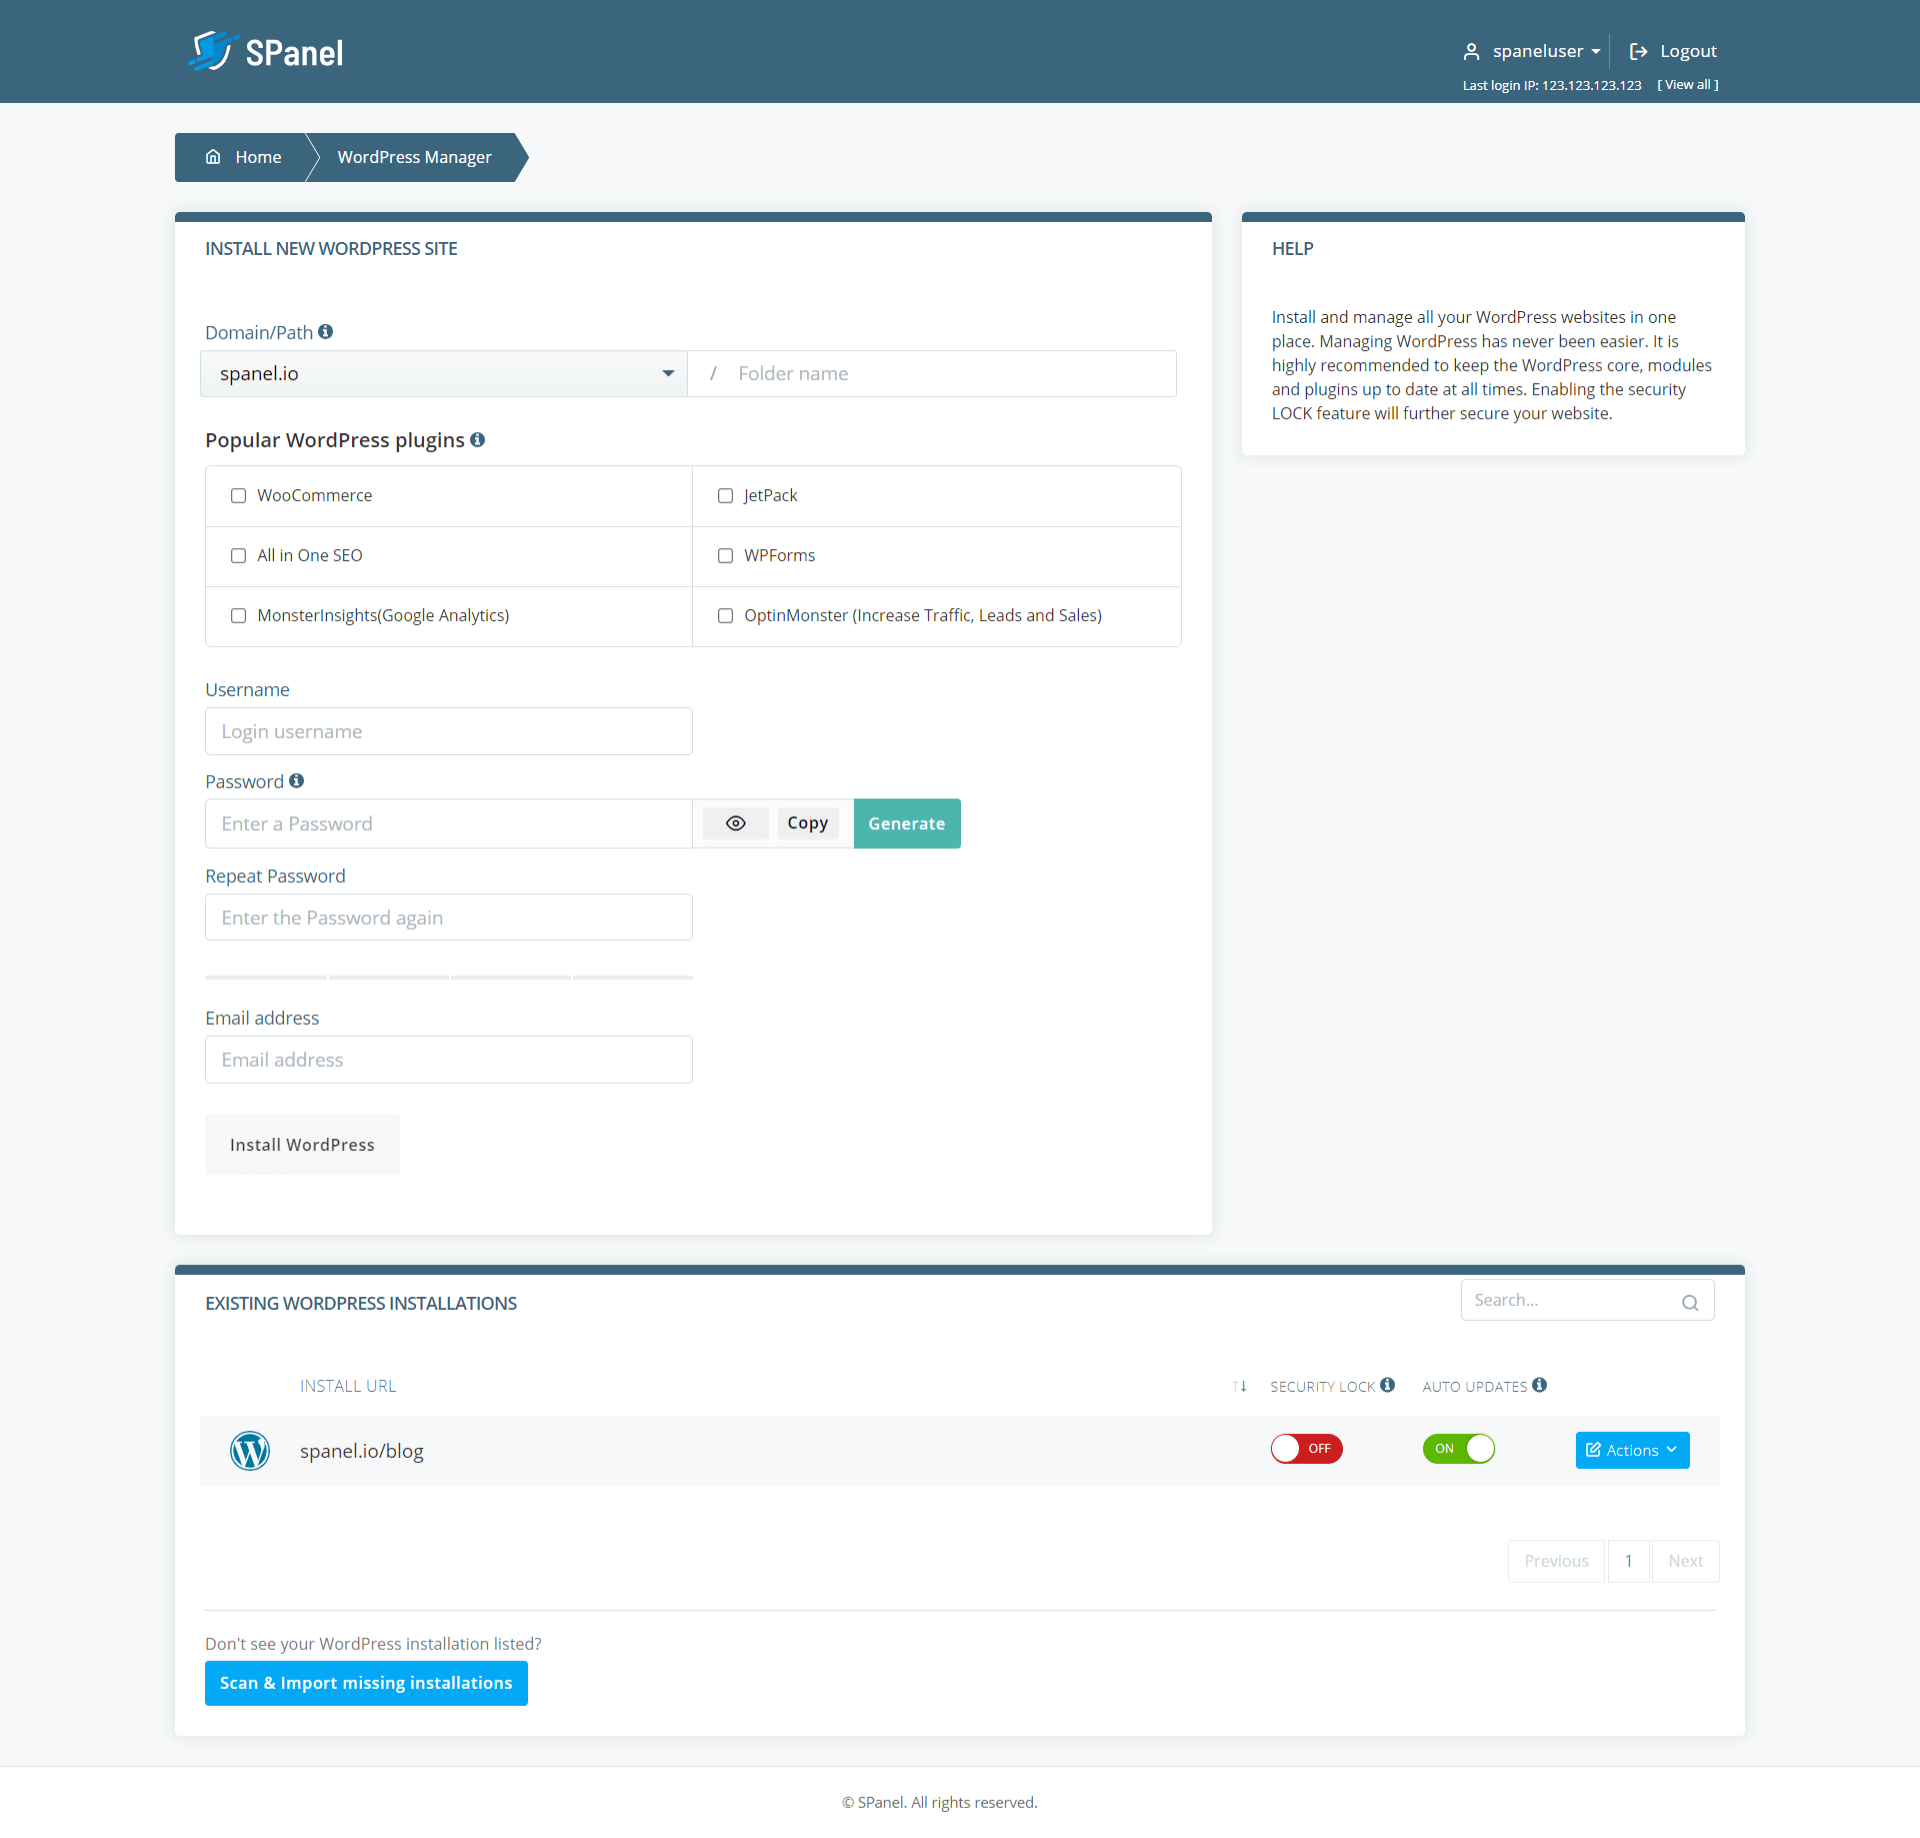Click the Auto Updates info icon

[1540, 1385]
